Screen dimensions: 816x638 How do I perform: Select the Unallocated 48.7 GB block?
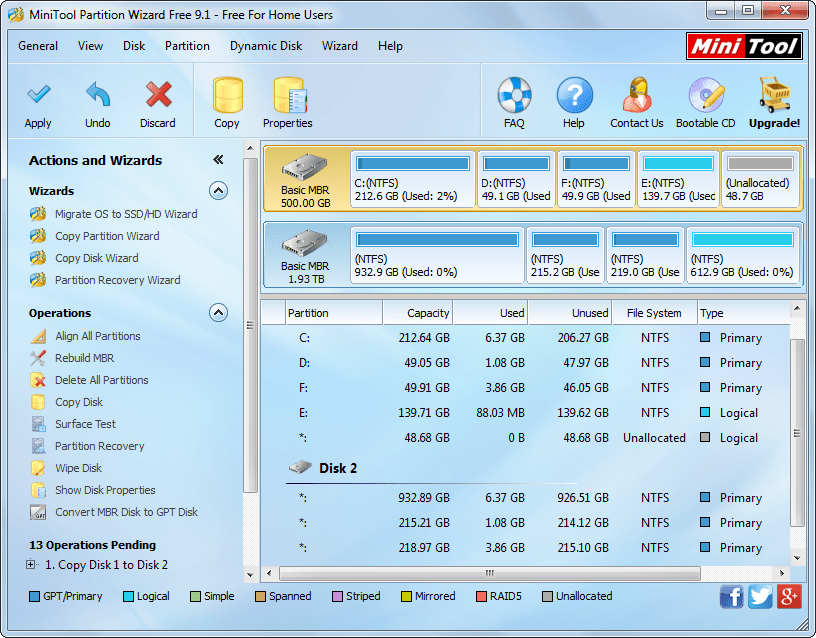760,180
